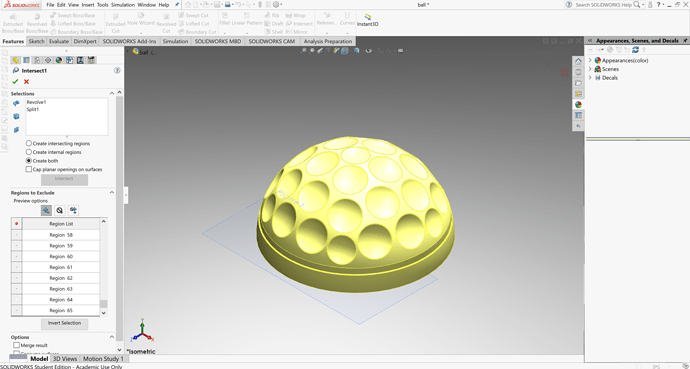Open the File Explorer folder task pane tab
The image size is (690, 369).
pyautogui.click(x=578, y=83)
